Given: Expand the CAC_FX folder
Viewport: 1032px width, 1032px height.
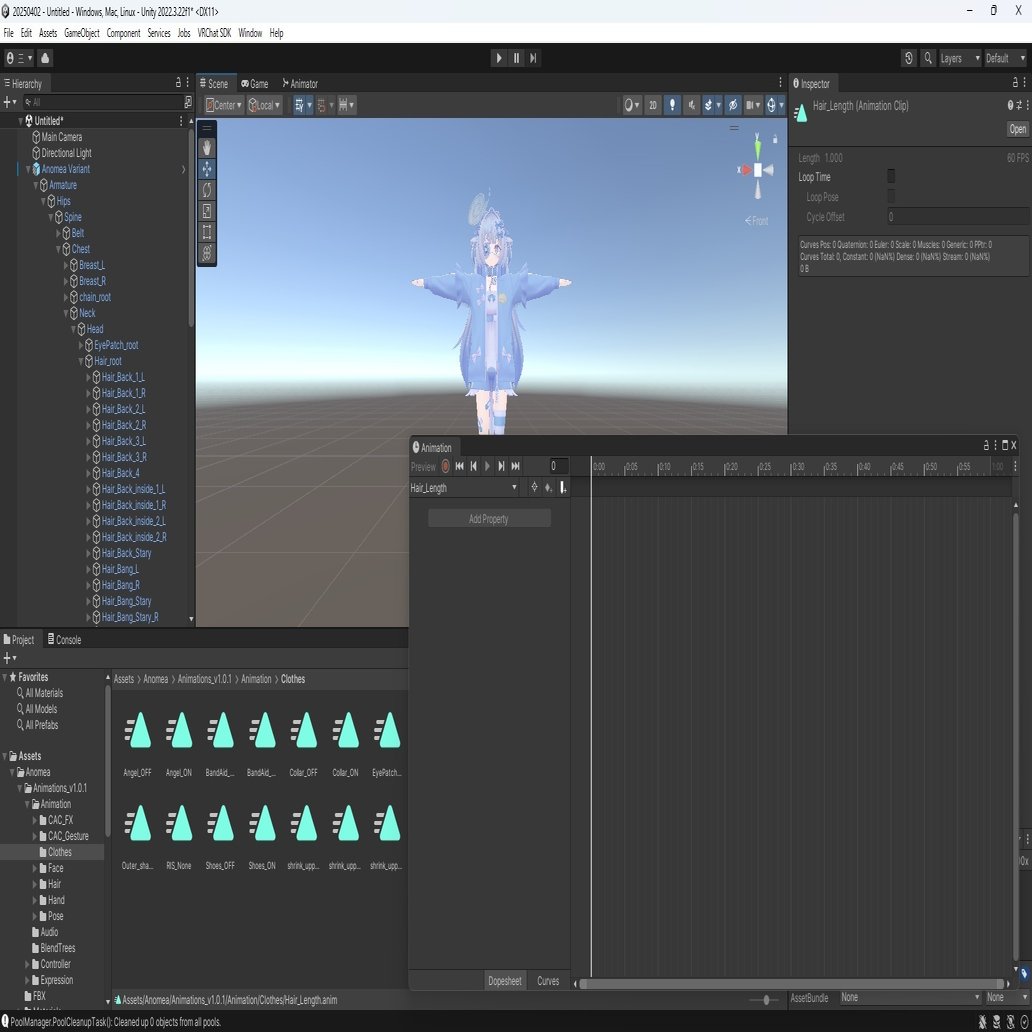Looking at the screenshot, I should click(35, 820).
